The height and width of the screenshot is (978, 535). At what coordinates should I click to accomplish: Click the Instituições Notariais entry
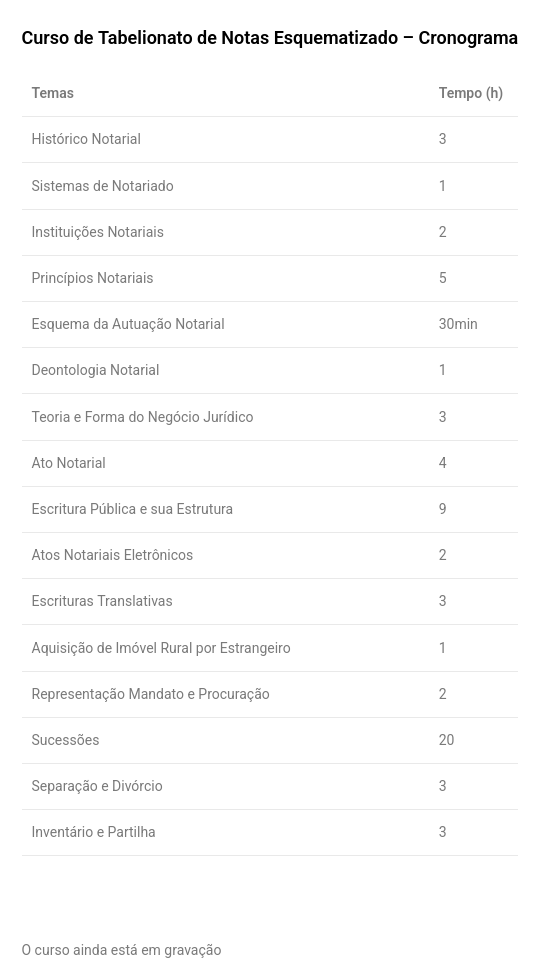coord(97,232)
